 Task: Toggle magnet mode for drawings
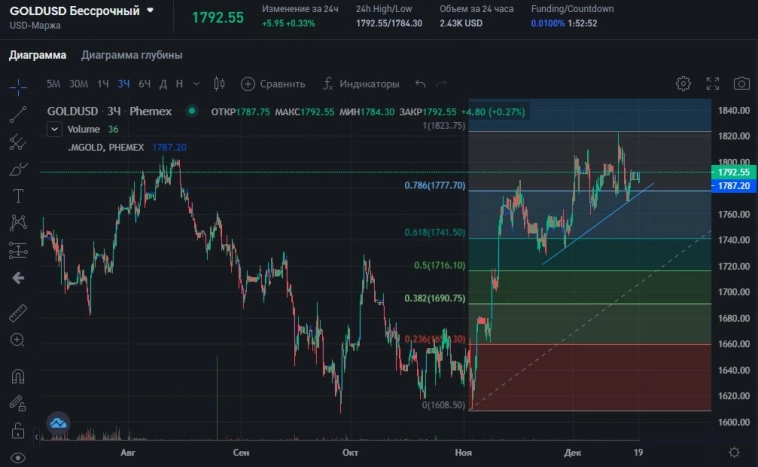[x=18, y=377]
